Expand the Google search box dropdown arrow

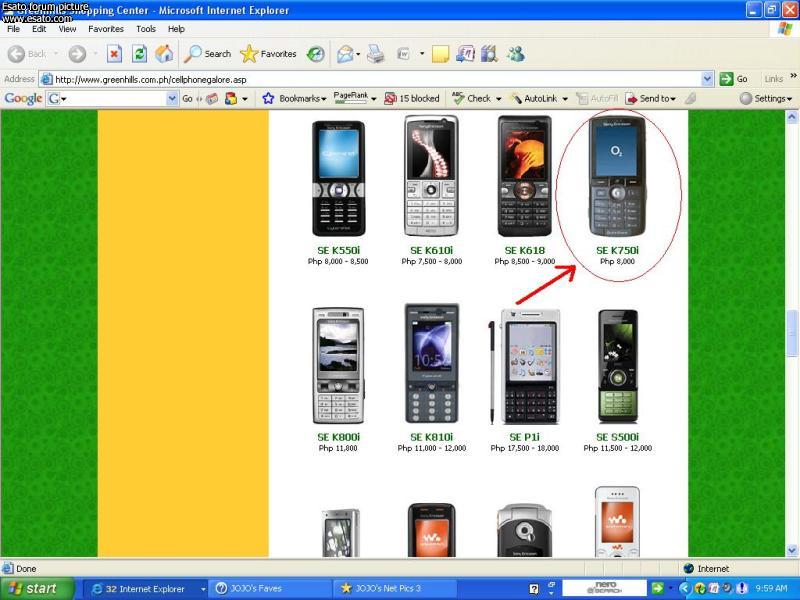[172, 98]
